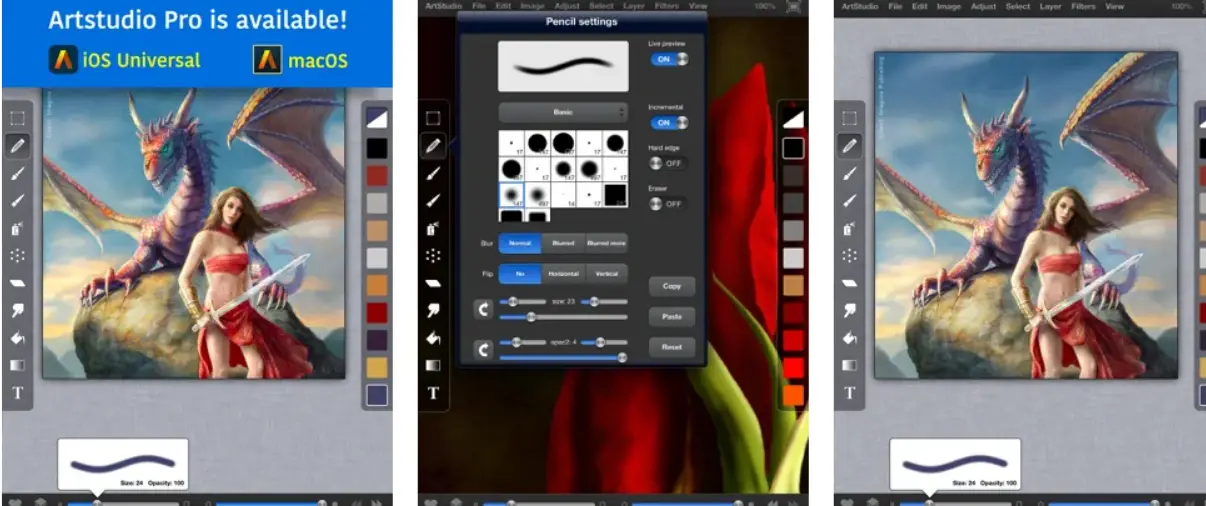This screenshot has height=506, width=1206.
Task: Choose the scatter dots tool in third screenshot
Action: [850, 255]
